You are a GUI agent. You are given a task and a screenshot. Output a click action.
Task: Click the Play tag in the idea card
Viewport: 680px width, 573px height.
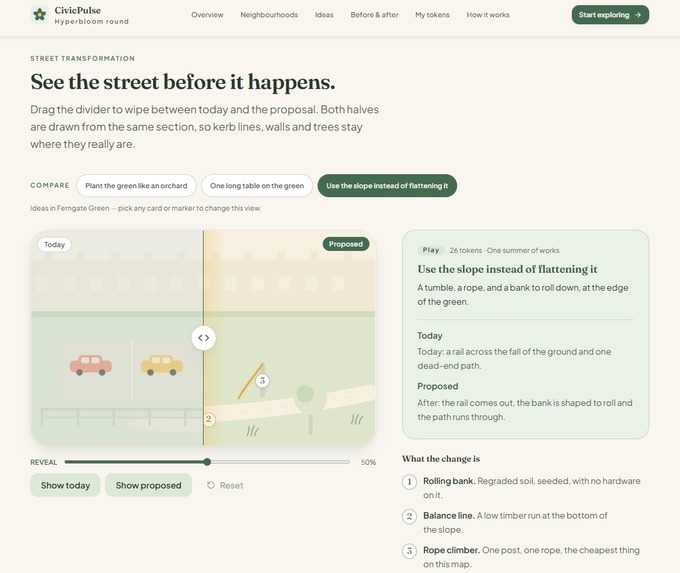click(431, 250)
